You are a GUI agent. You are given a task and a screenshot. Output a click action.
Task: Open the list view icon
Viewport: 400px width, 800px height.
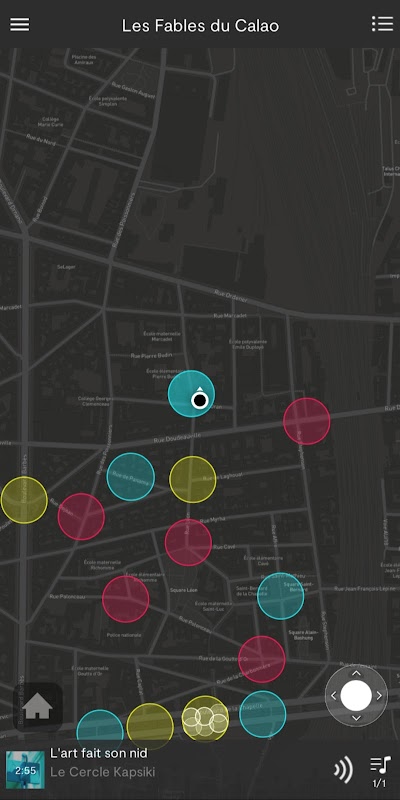click(x=382, y=24)
